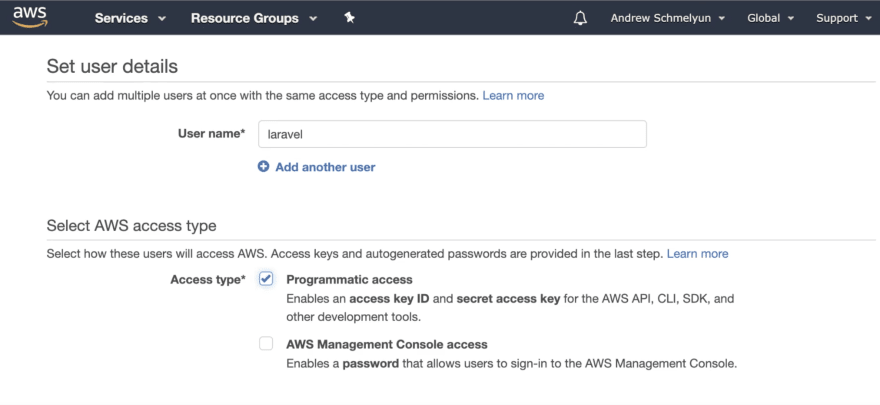Open the Andrew Schmelyun account menu

click(x=668, y=18)
